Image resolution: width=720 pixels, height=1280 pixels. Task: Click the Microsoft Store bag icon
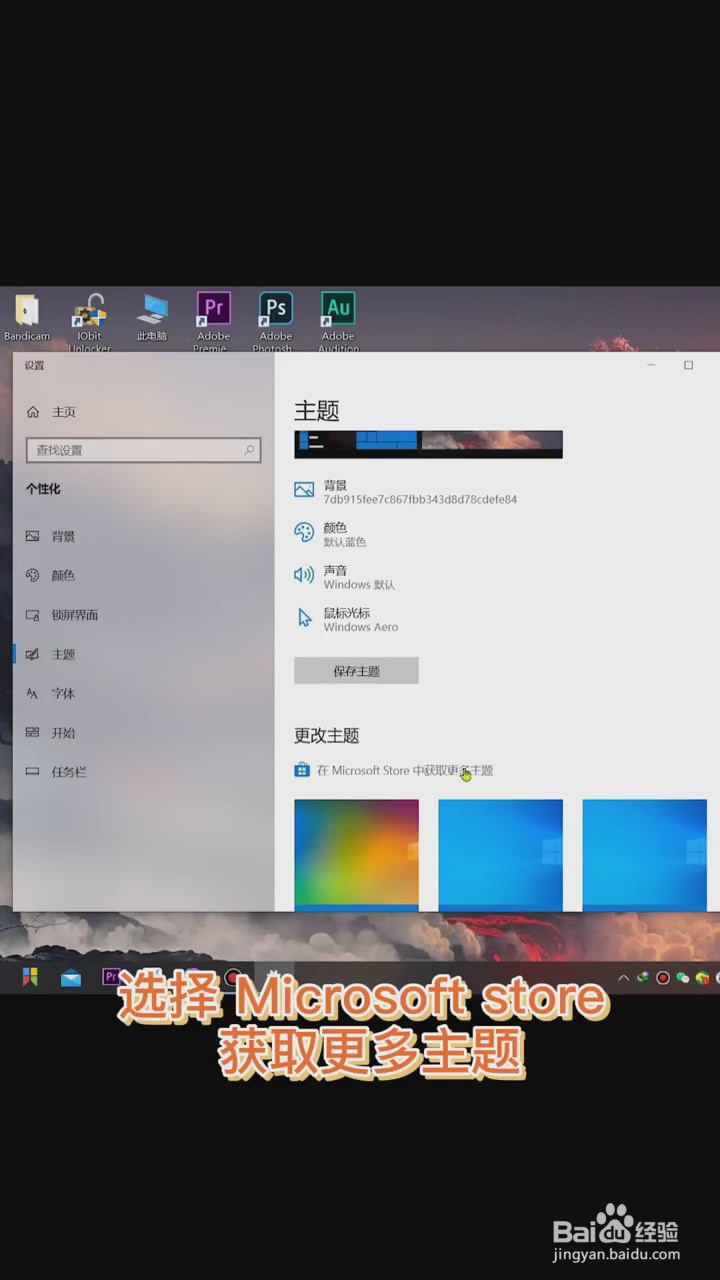tap(302, 770)
